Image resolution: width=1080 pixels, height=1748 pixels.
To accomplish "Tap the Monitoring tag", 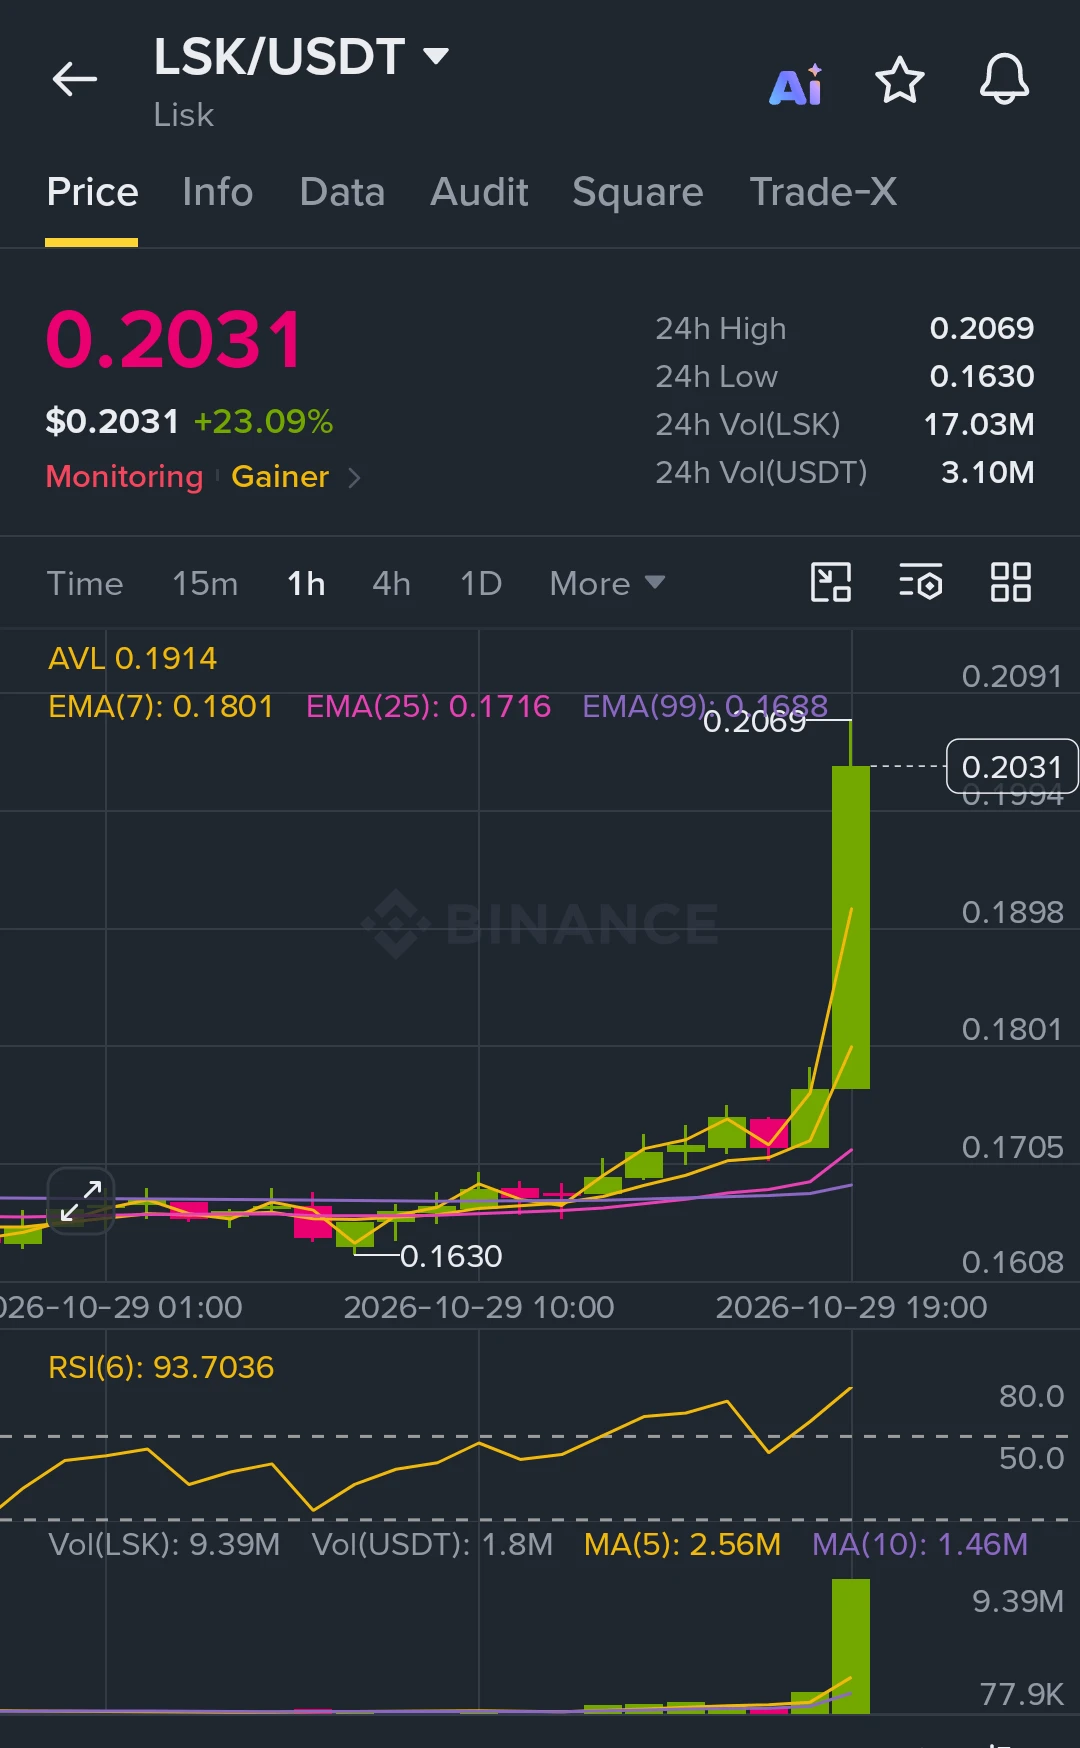I will point(124,477).
